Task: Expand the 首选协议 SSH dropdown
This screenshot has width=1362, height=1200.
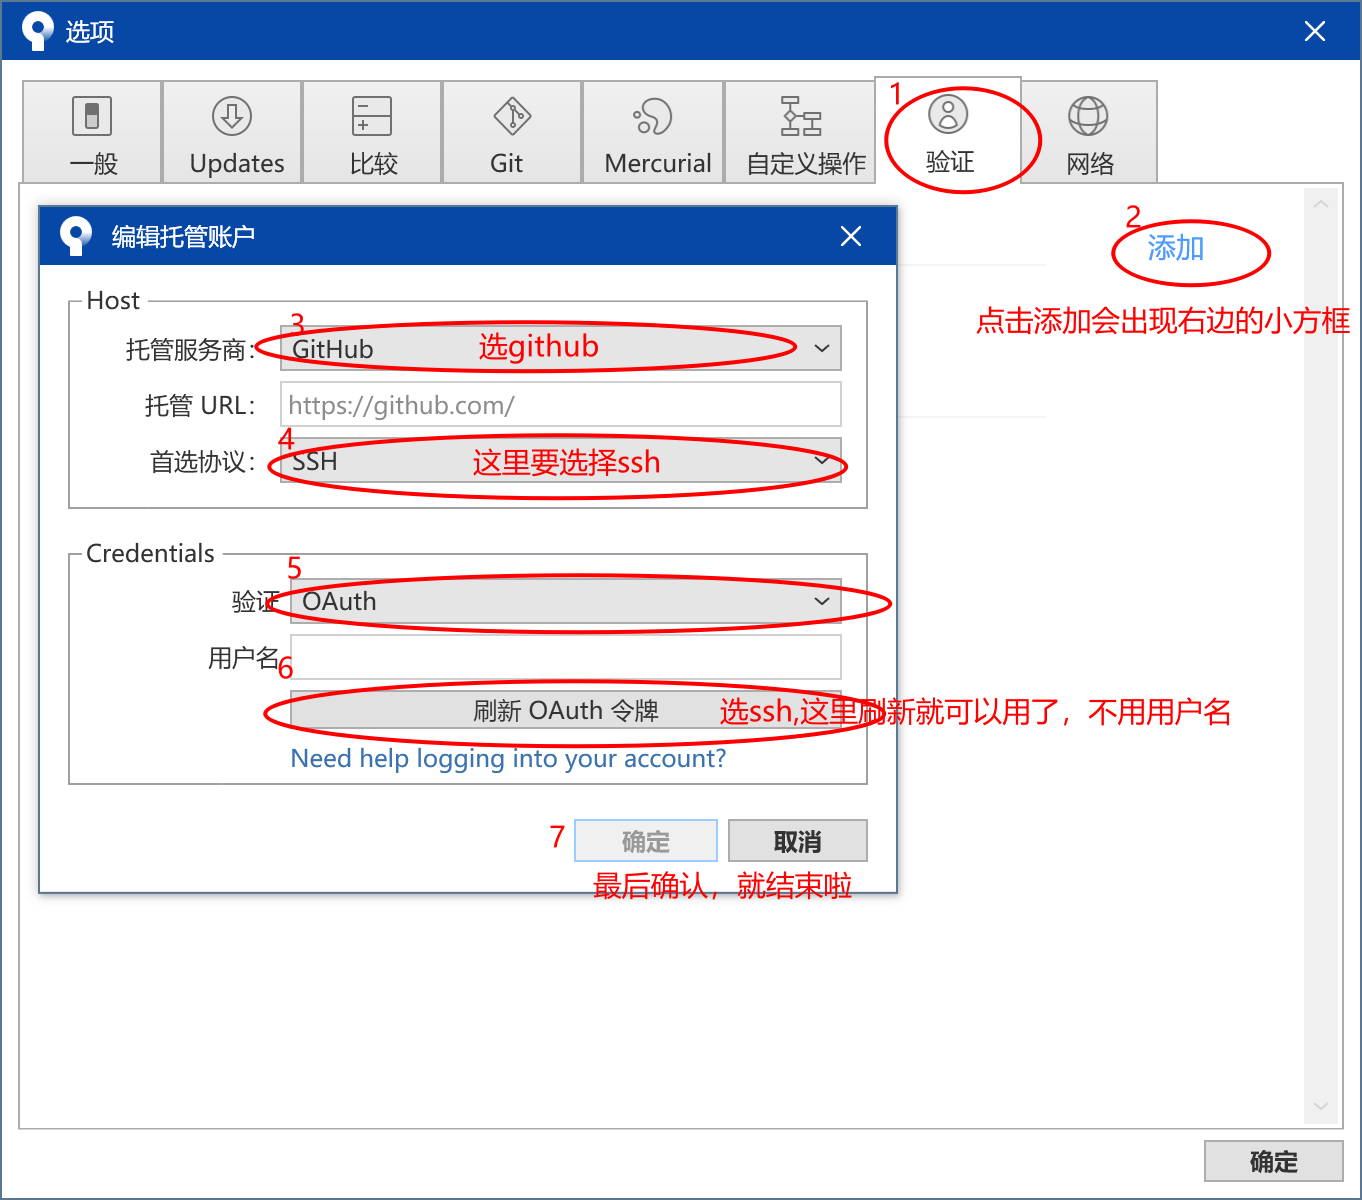Action: point(561,461)
